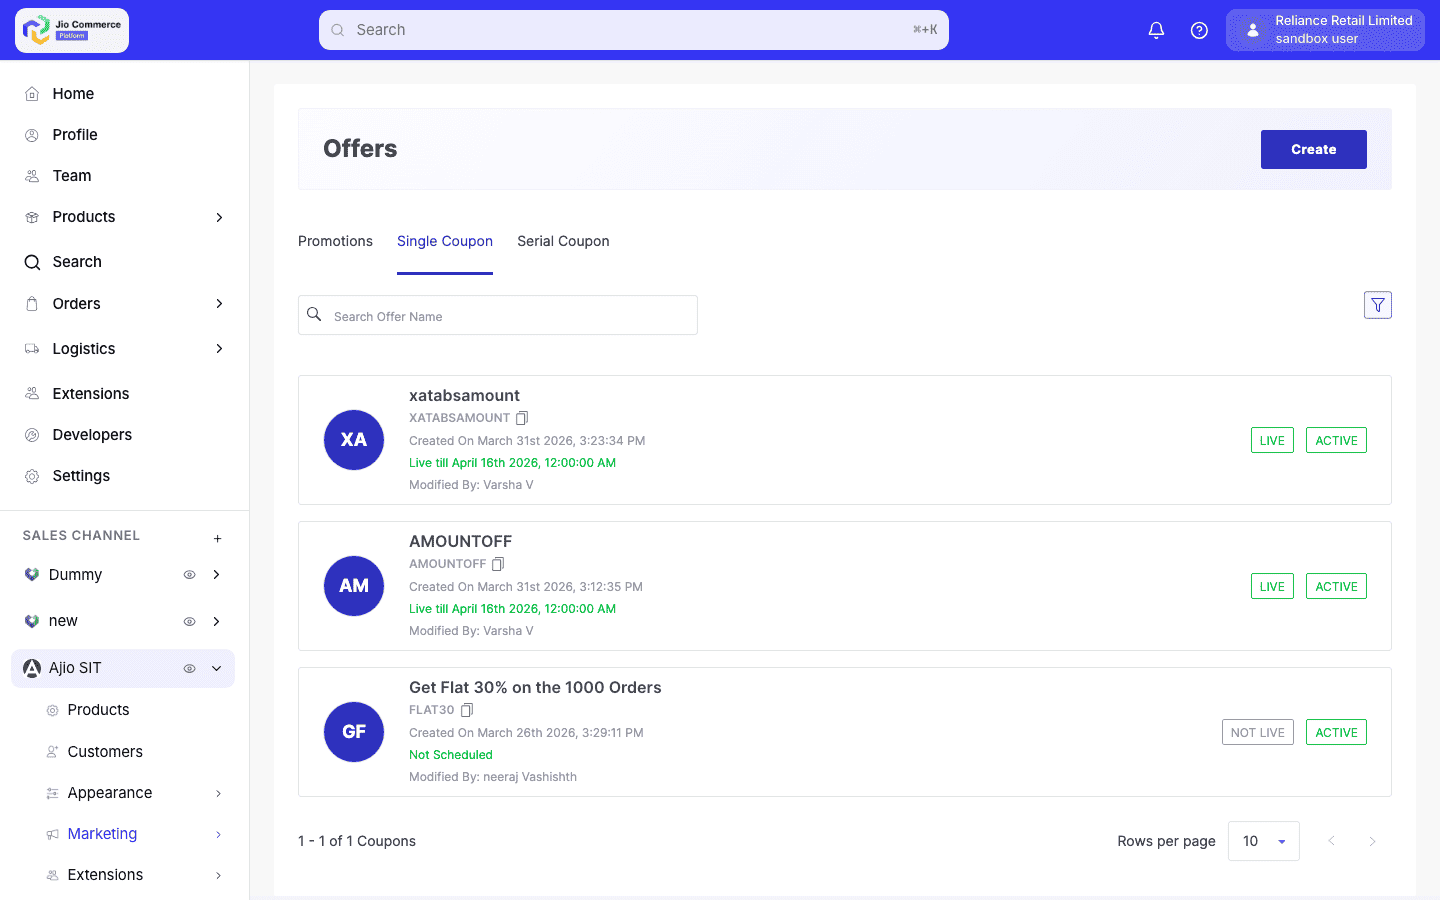The width and height of the screenshot is (1440, 900).
Task: Expand the Orders sidebar section
Action: pyautogui.click(x=219, y=303)
